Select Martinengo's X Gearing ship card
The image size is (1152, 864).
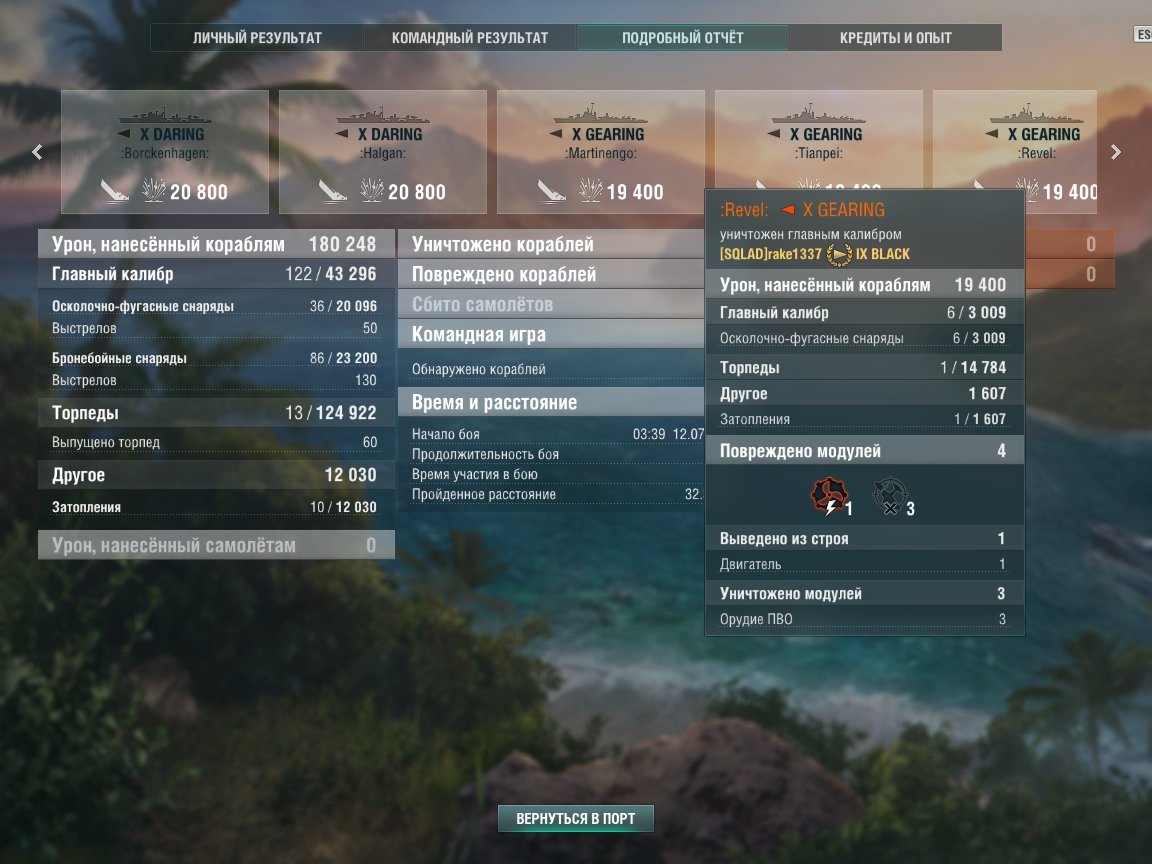coord(601,152)
